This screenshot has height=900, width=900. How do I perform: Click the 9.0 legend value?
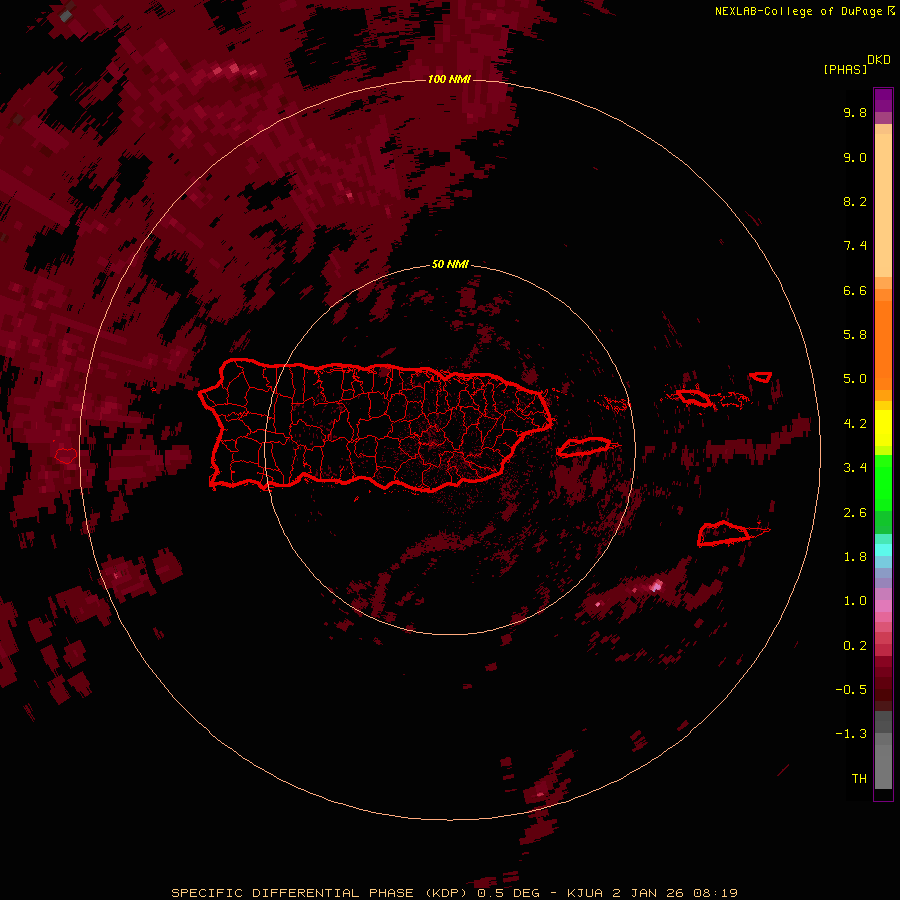[x=855, y=157]
